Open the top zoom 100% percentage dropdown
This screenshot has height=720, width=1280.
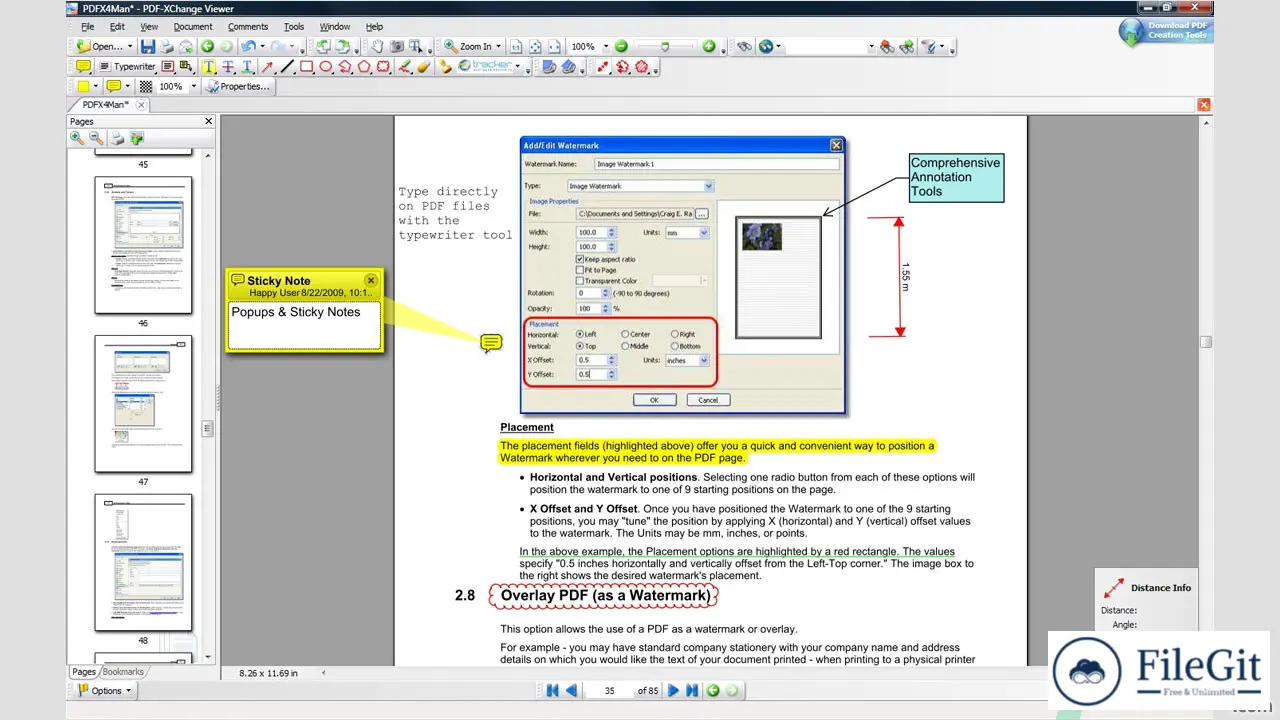pos(604,46)
